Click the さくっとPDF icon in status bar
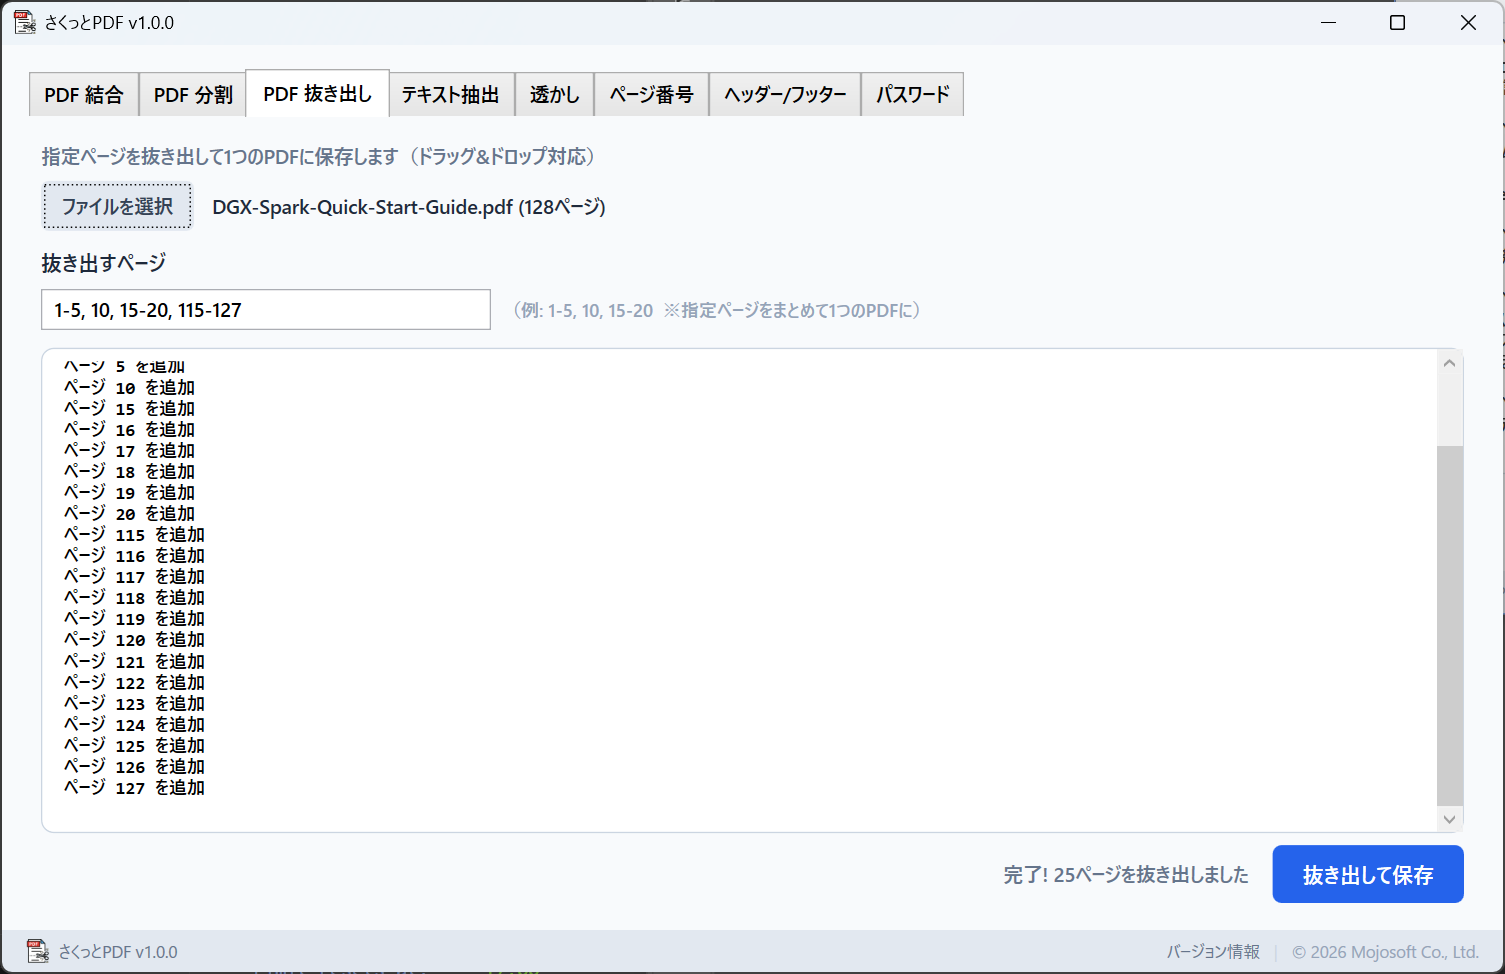The image size is (1505, 974). [37, 951]
